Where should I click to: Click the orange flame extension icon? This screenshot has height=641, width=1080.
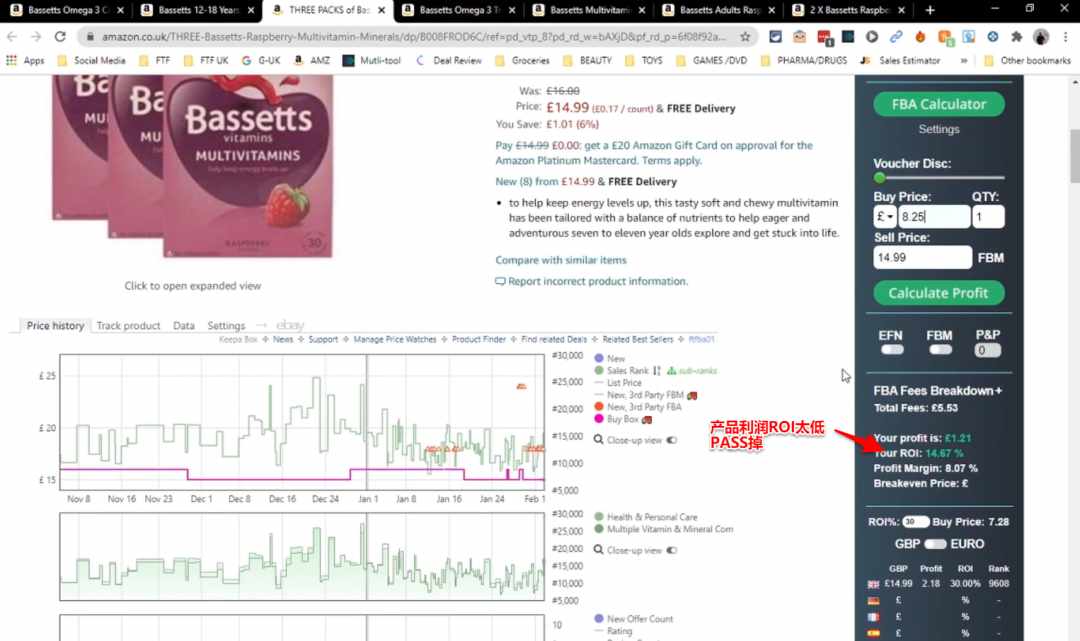920,36
